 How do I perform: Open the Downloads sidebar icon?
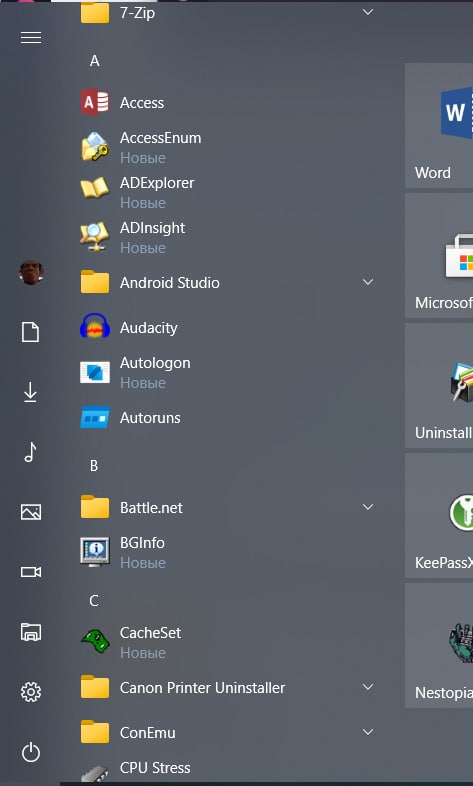[31, 392]
